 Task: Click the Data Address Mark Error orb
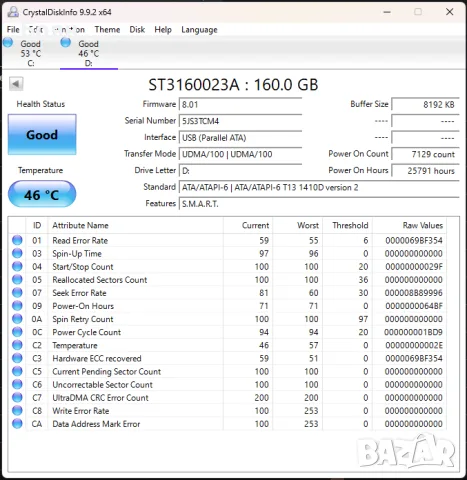[17, 424]
